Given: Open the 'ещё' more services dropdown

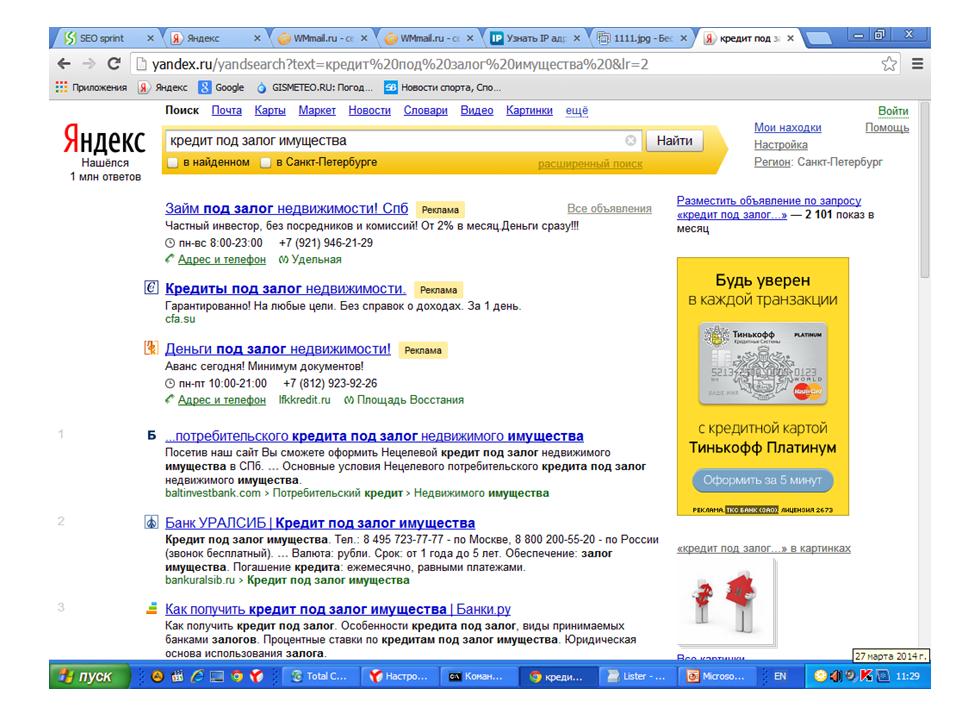Looking at the screenshot, I should click(x=577, y=111).
